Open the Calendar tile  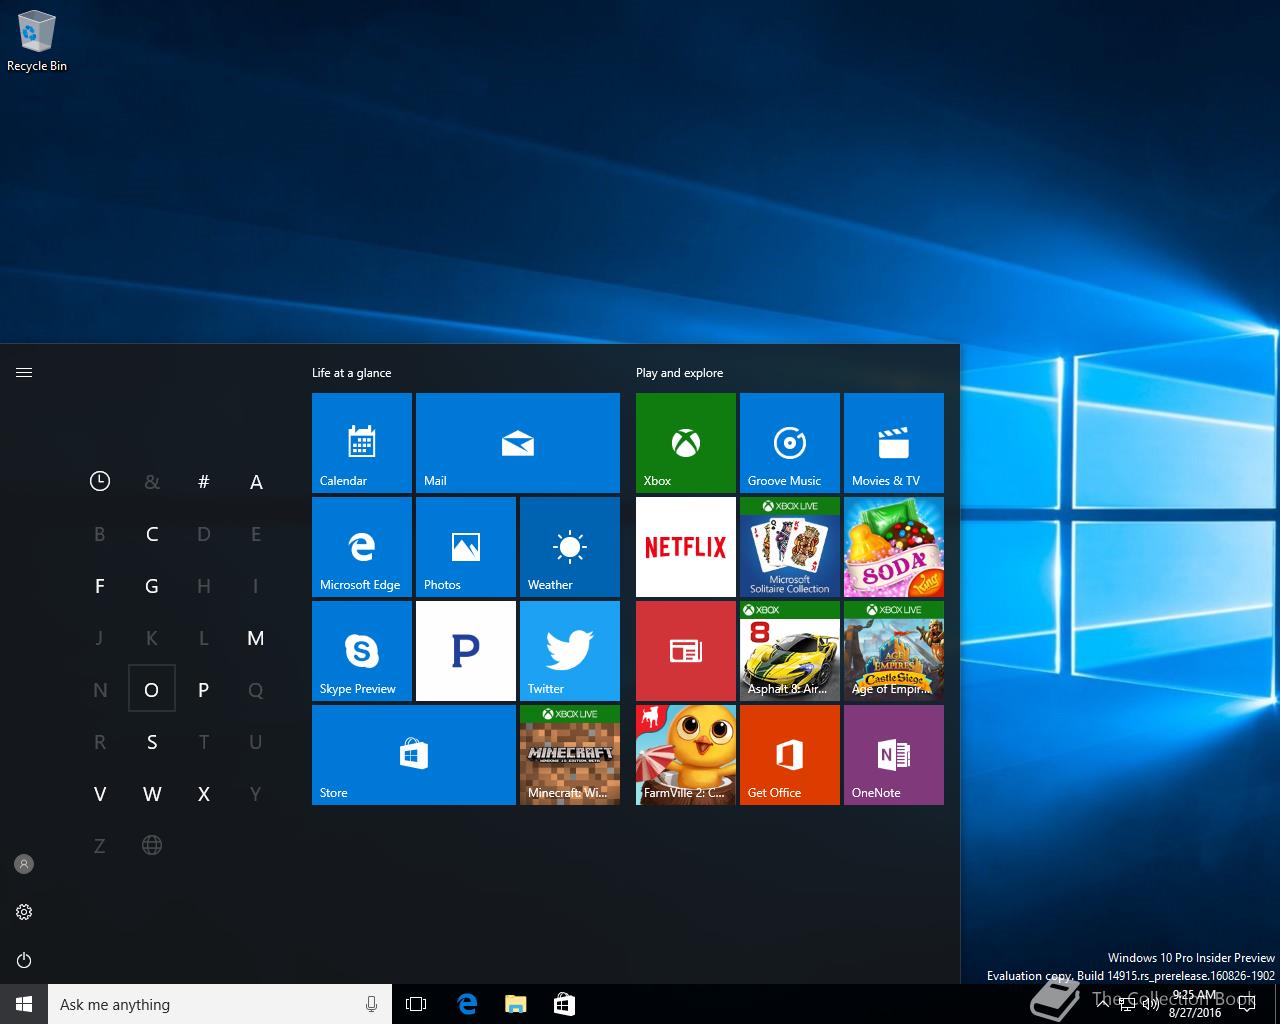362,442
